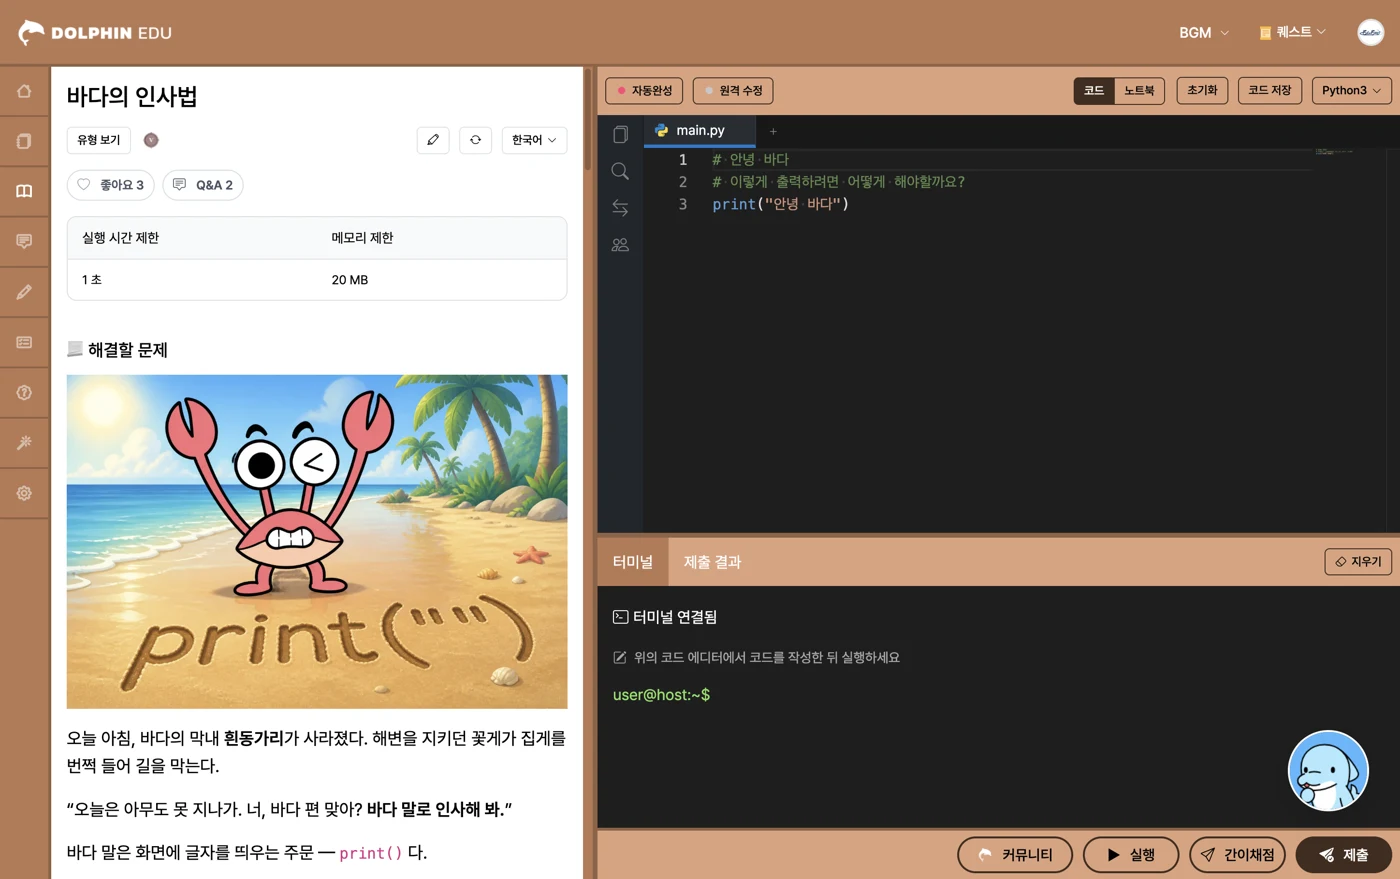The height and width of the screenshot is (879, 1400).
Task: Select the main.py editor tab
Action: (700, 131)
